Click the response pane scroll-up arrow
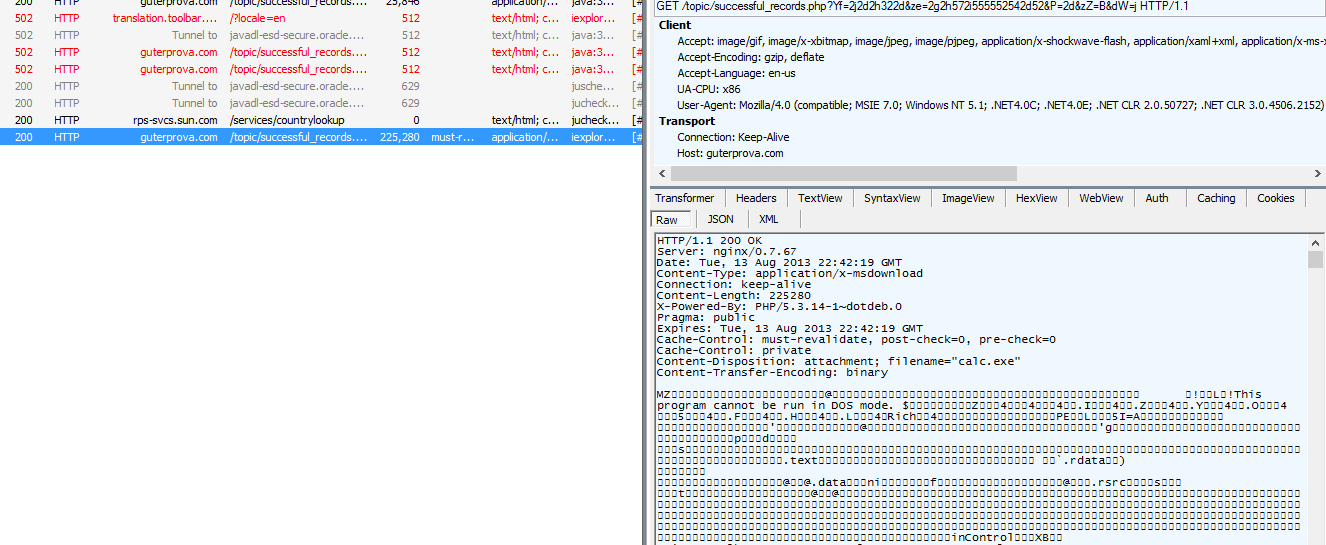Viewport: 1326px width, 545px height. (1315, 241)
